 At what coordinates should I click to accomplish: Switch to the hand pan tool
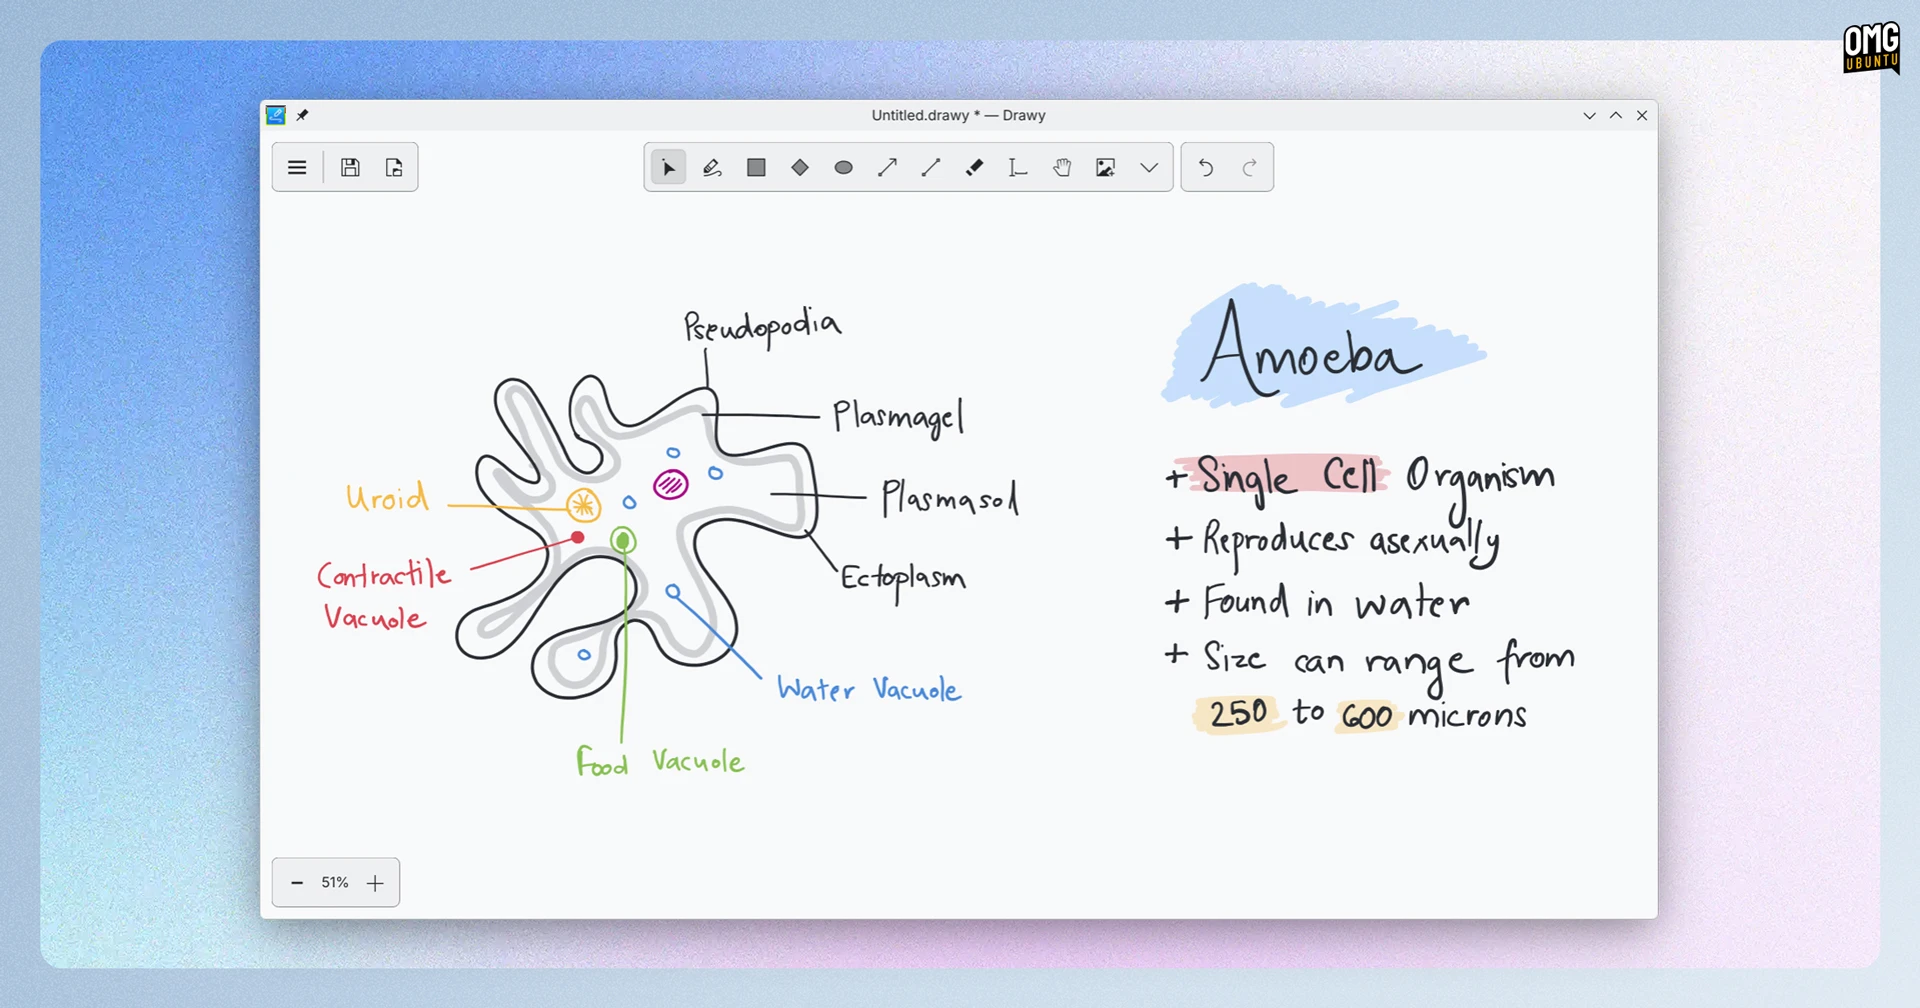[1062, 168]
